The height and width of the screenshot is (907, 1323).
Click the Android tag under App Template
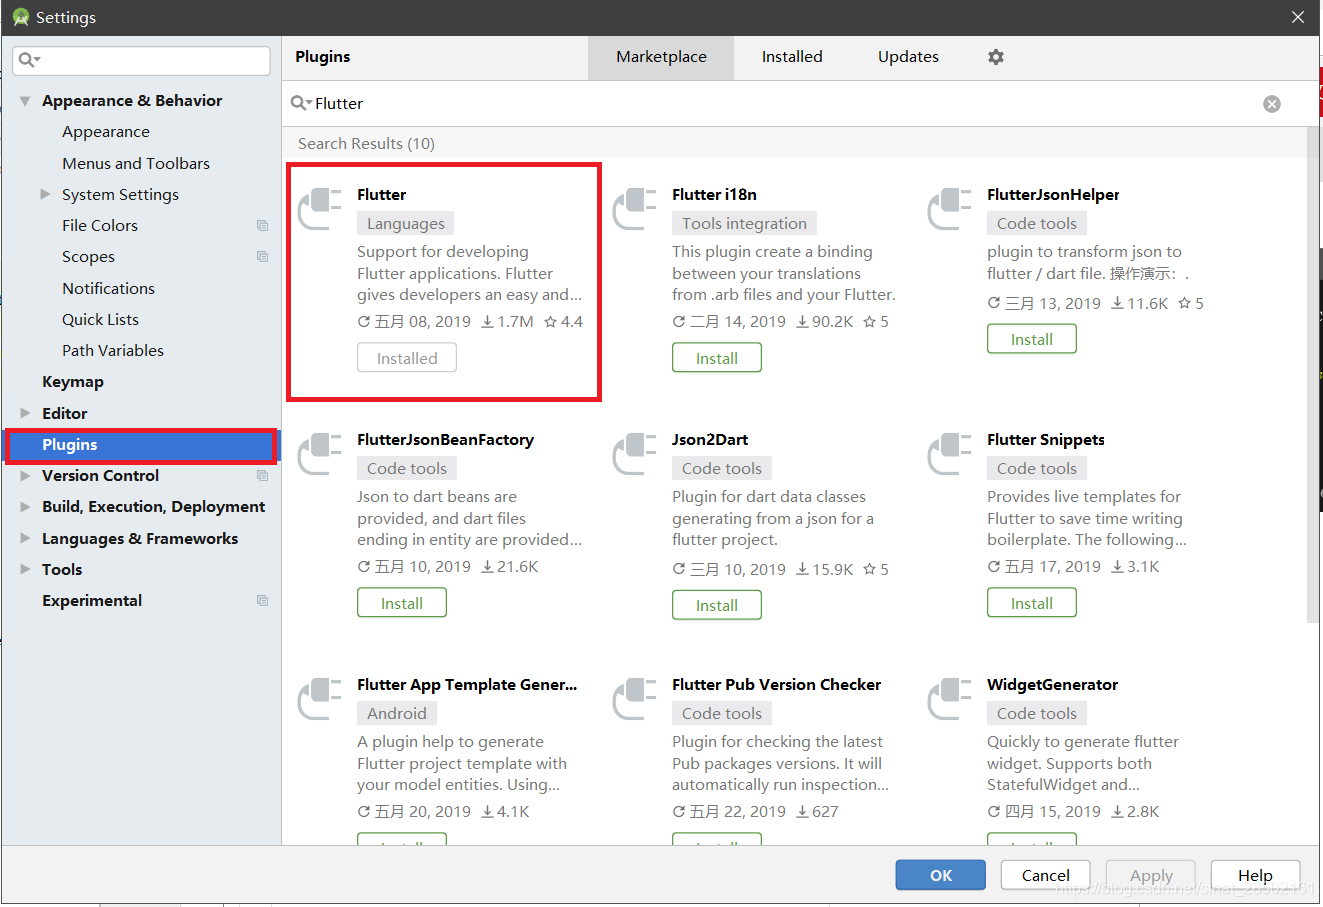pos(397,714)
